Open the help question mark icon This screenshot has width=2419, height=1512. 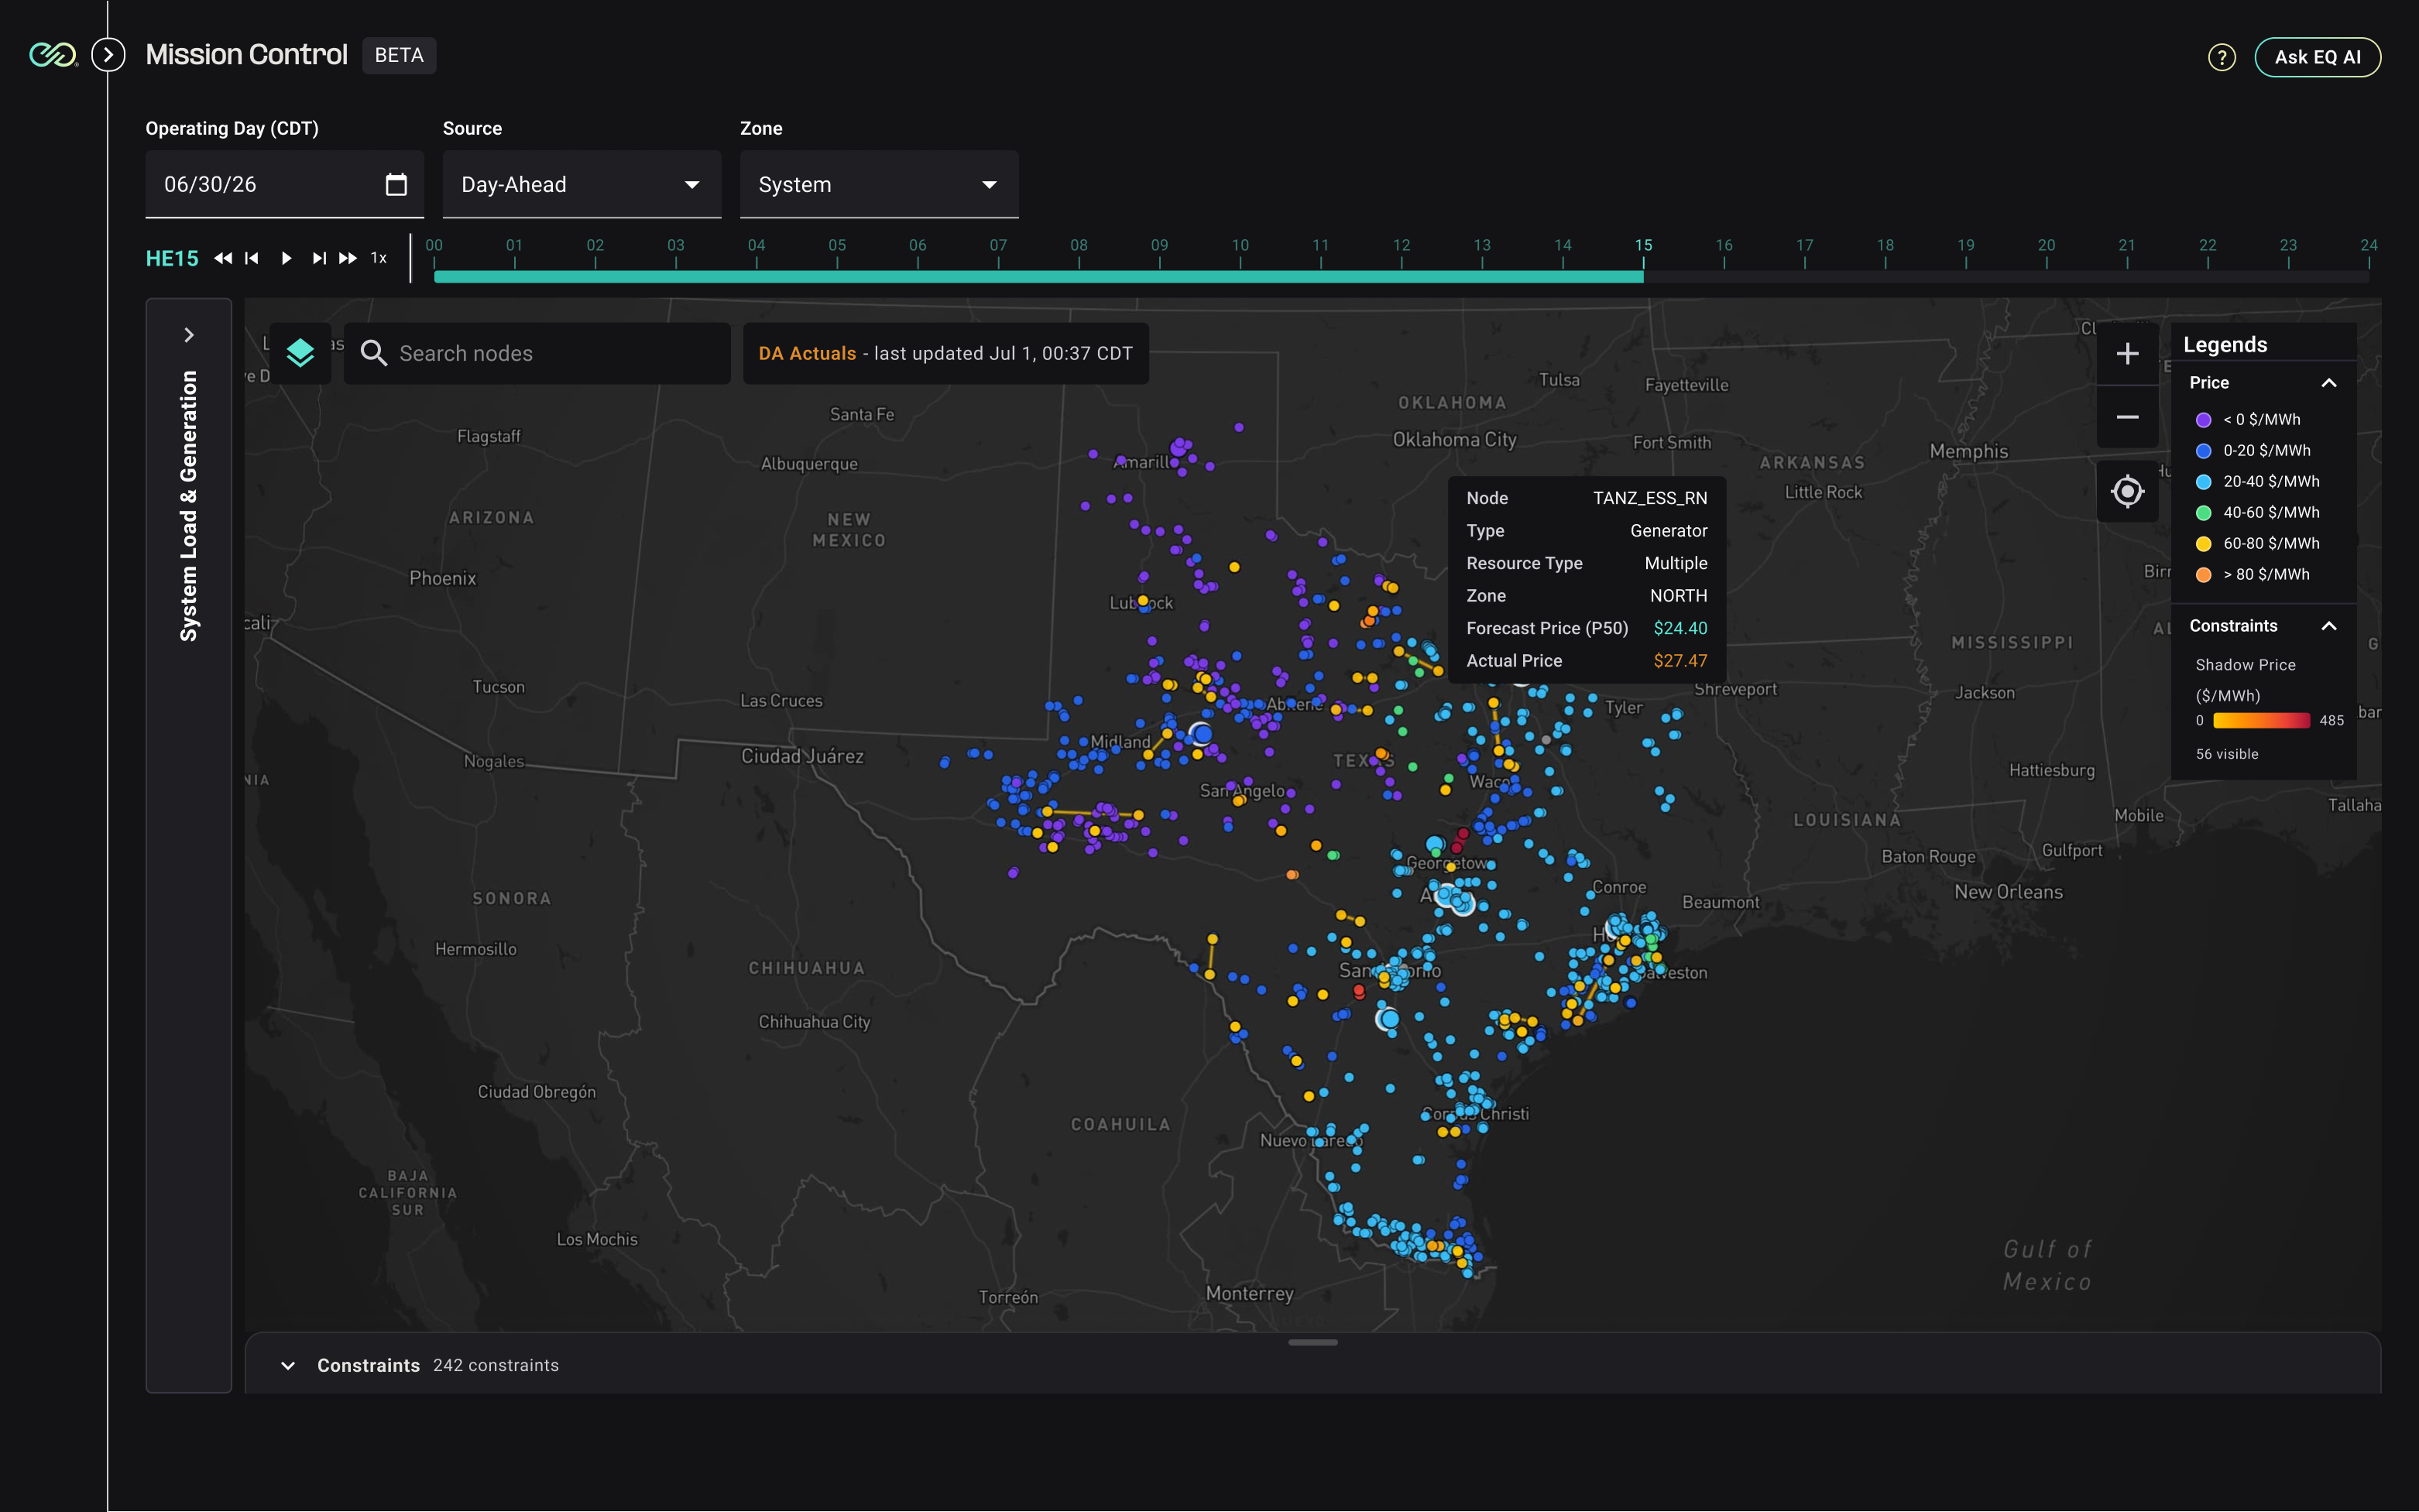pyautogui.click(x=2221, y=57)
